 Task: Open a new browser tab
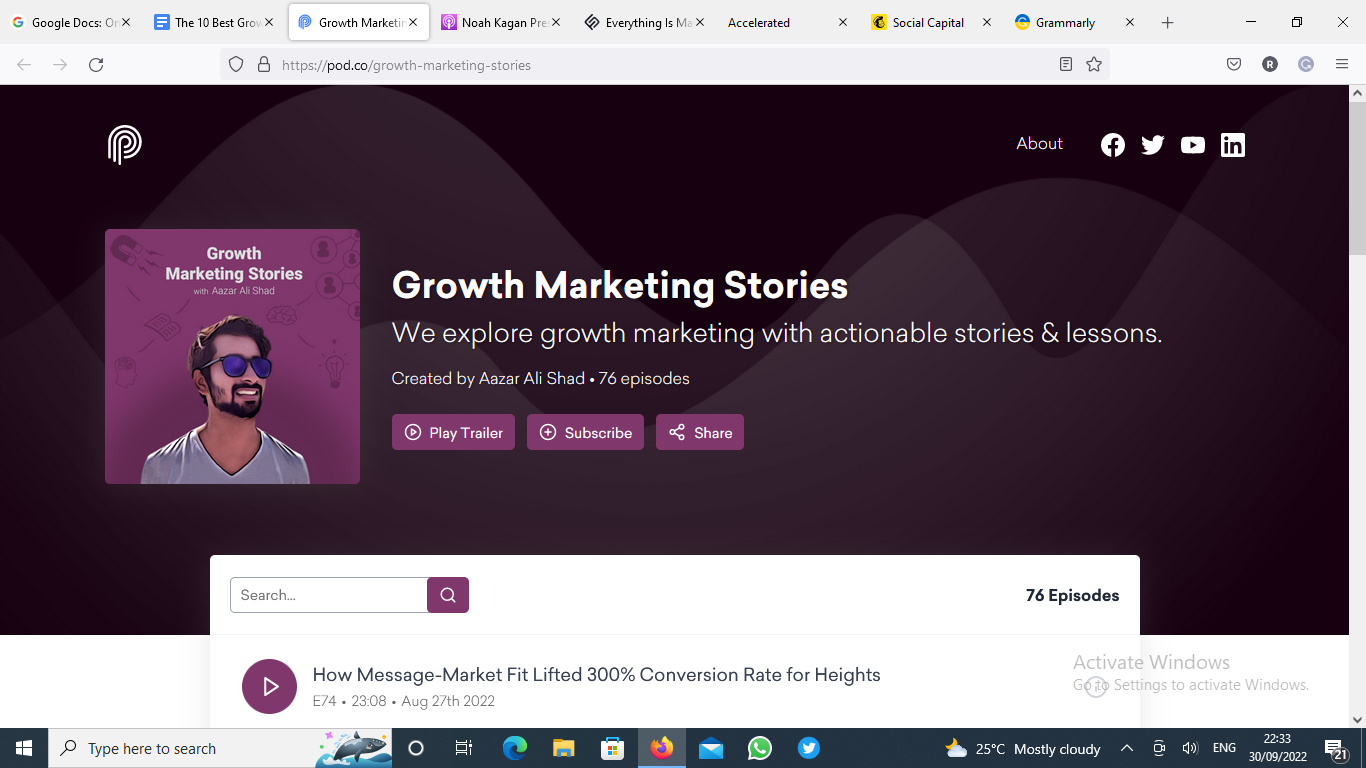(1167, 22)
